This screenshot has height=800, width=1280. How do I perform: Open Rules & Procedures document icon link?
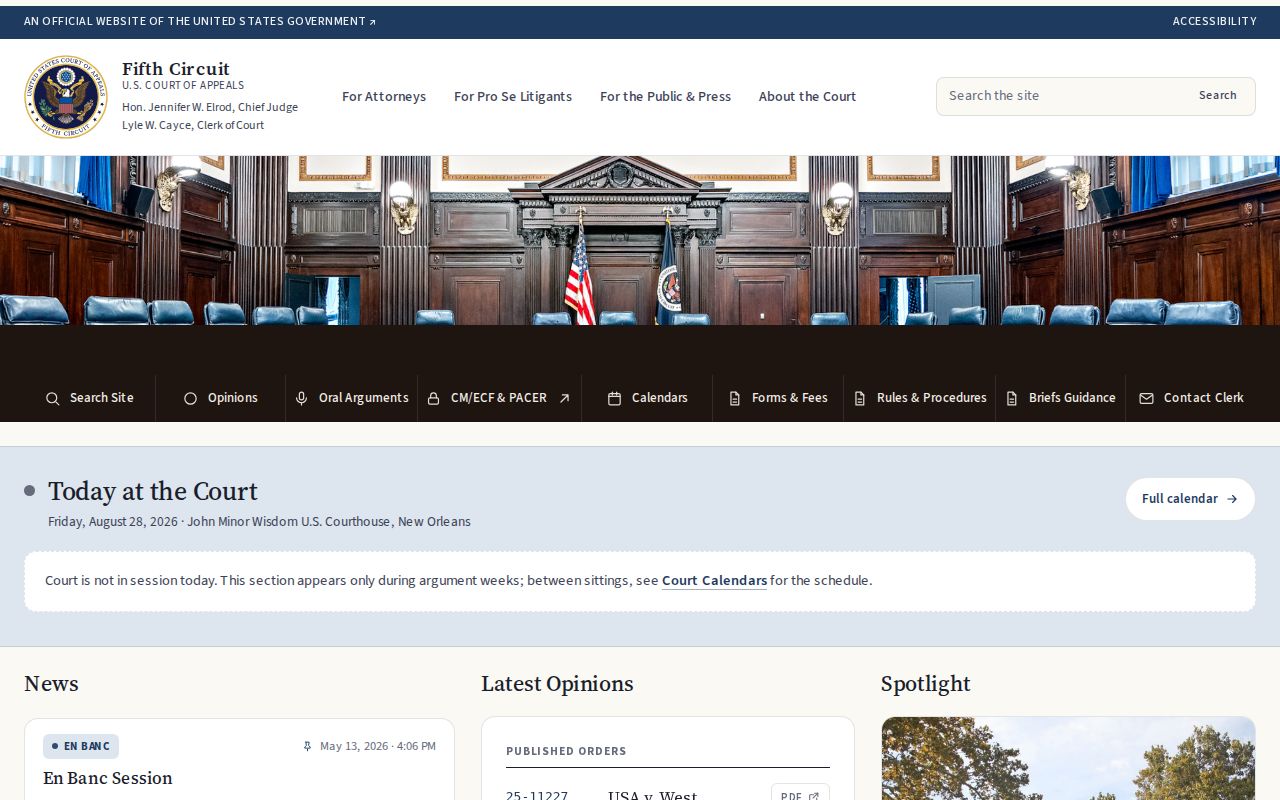tap(859, 398)
